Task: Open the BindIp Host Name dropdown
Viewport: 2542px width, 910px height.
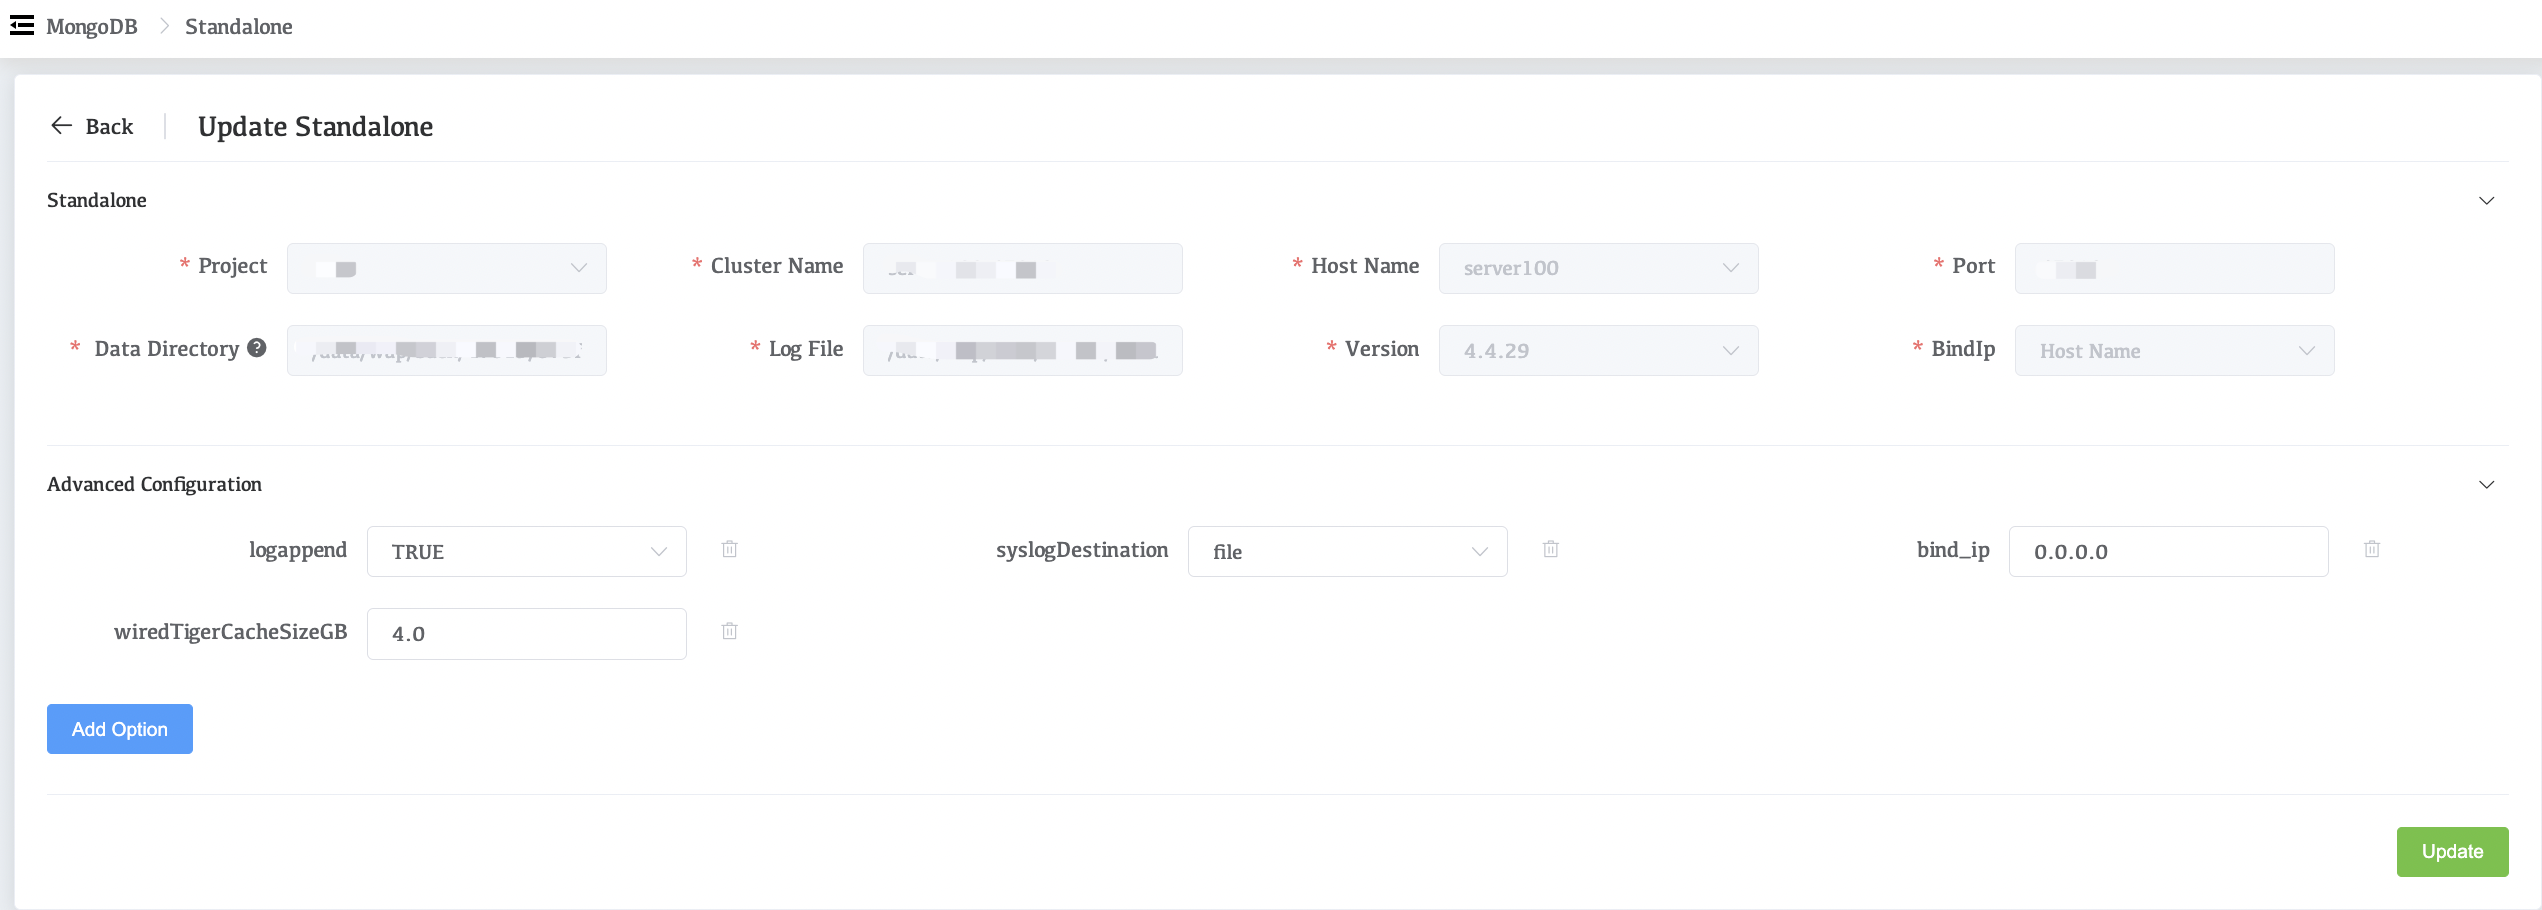Action: pos(2174,351)
